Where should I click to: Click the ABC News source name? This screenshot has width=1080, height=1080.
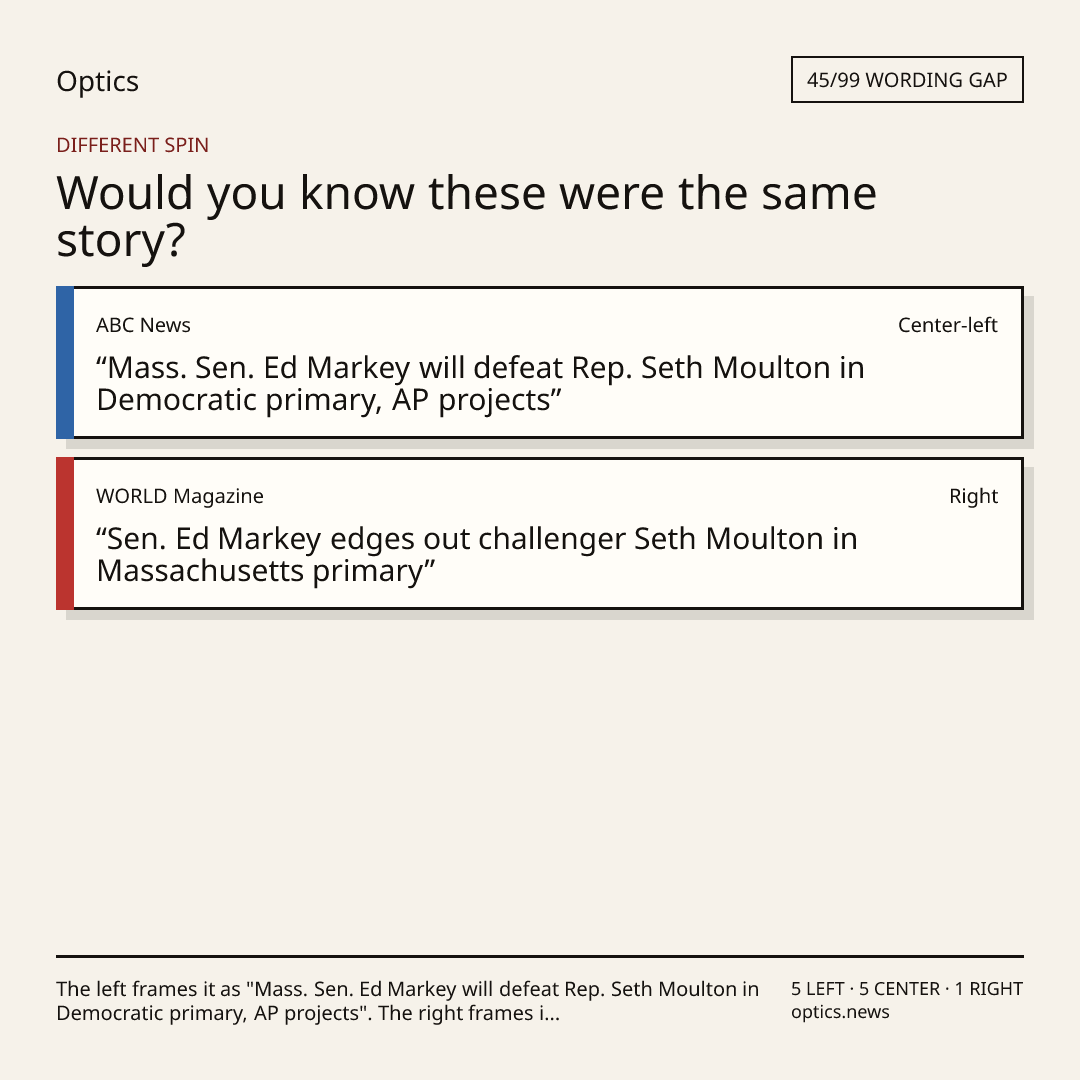[143, 325]
